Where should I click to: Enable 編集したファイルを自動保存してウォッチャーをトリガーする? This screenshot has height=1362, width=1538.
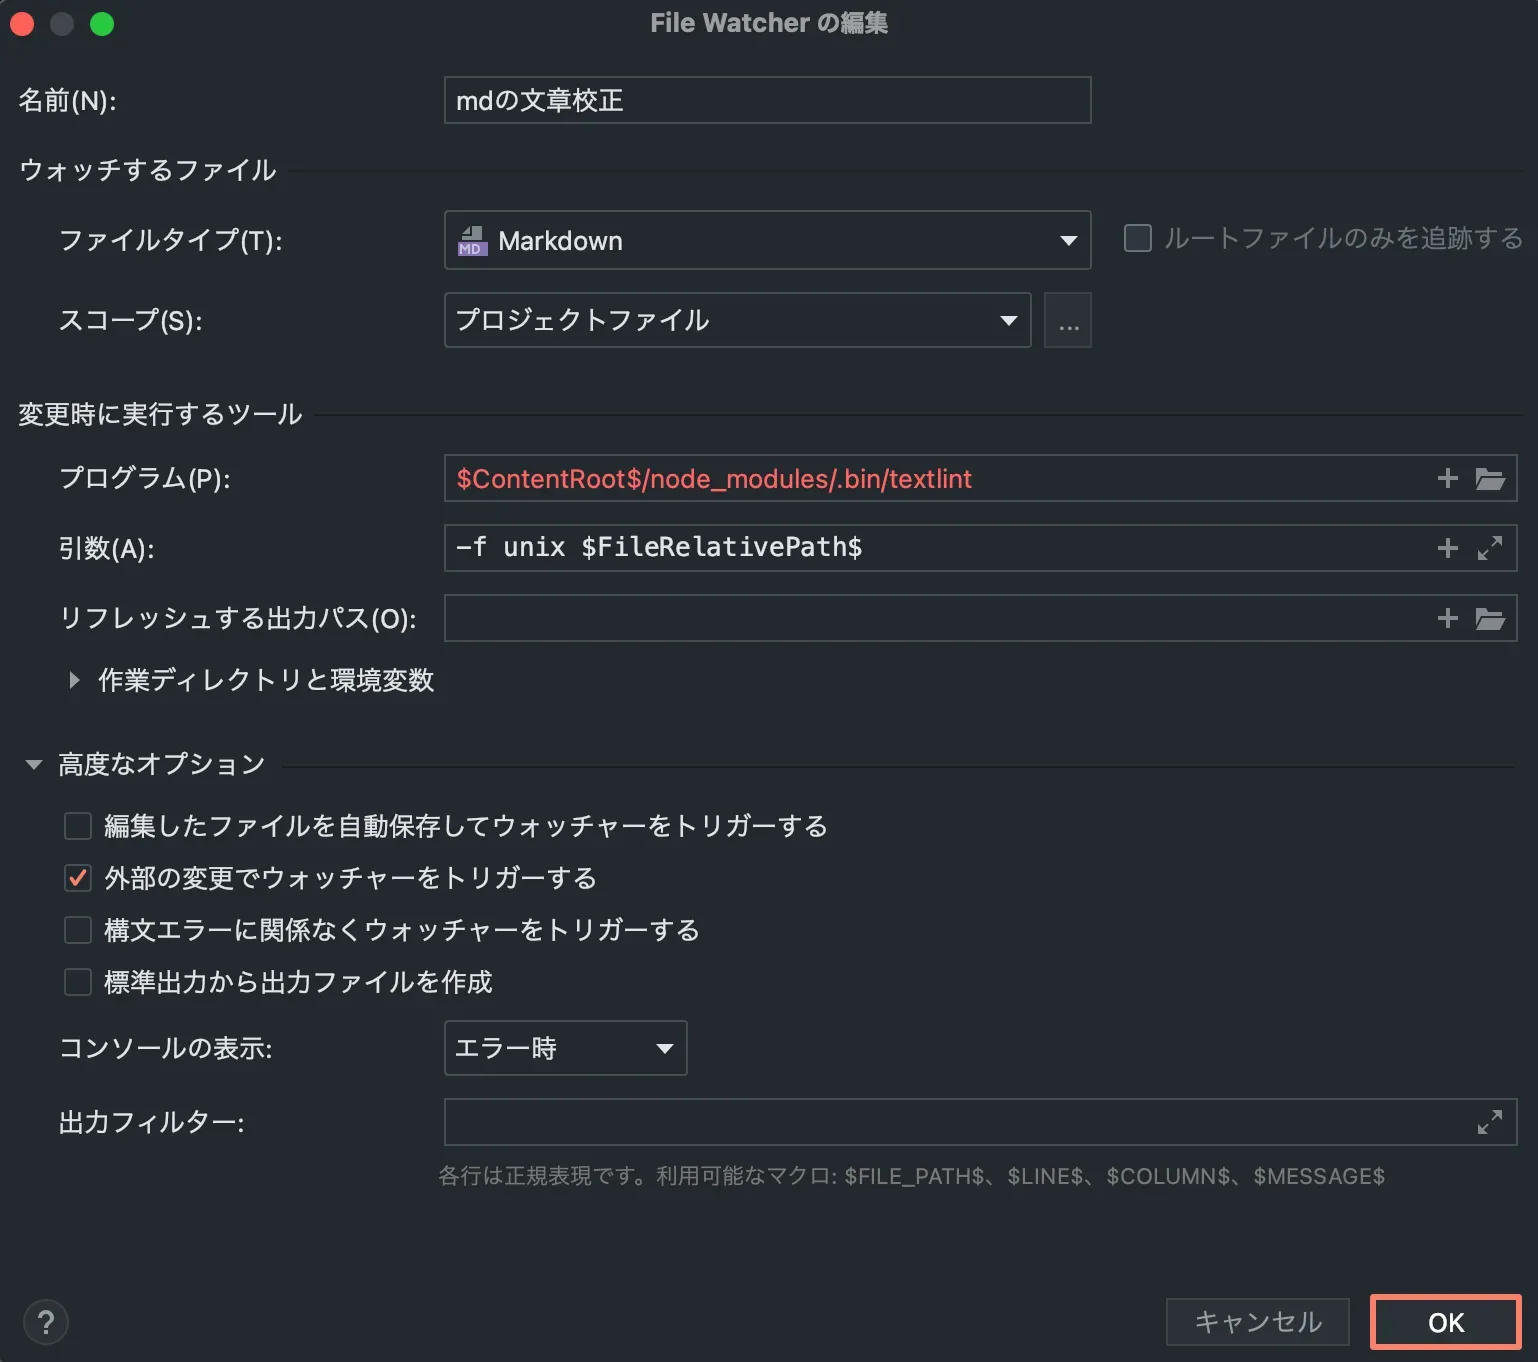point(78,826)
